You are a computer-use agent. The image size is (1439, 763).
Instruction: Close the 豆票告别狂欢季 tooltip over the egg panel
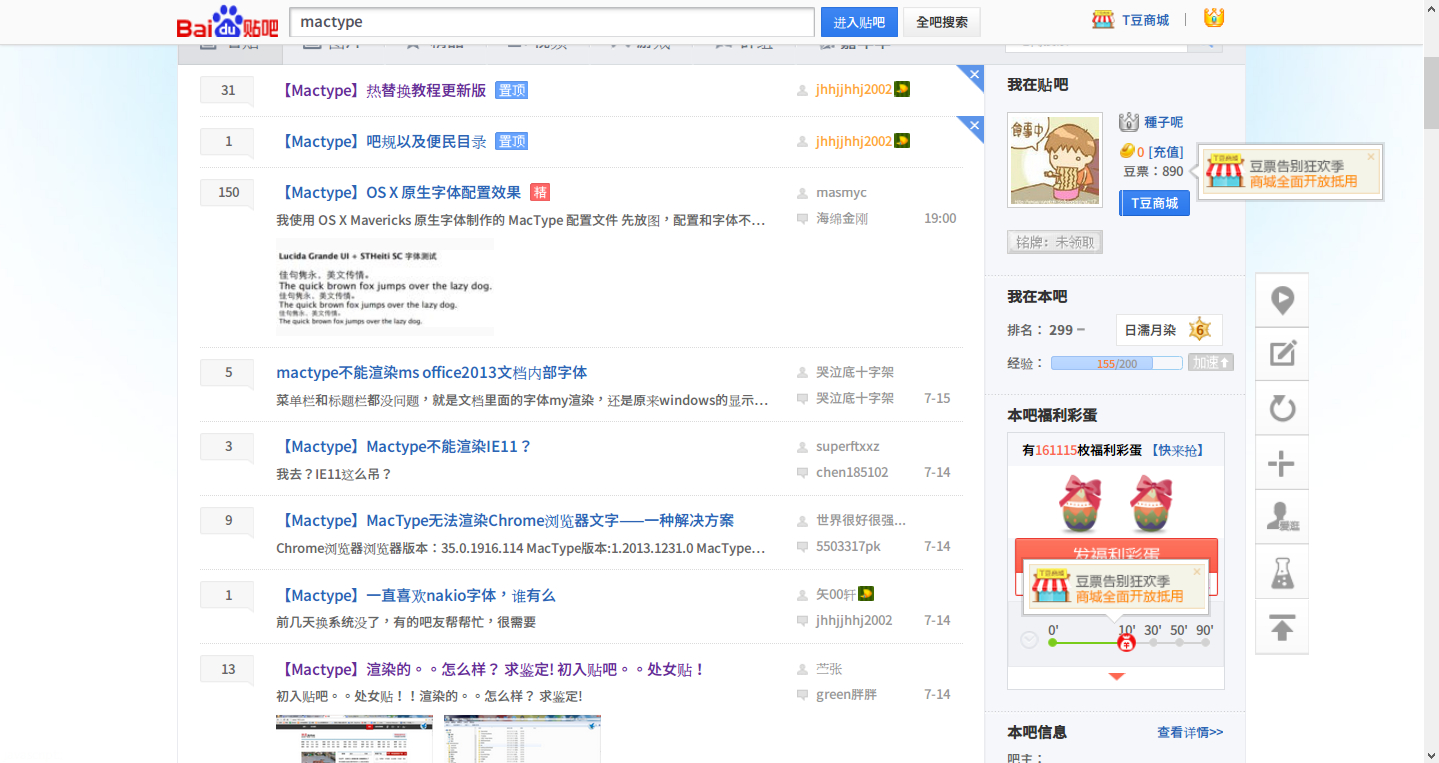(1196, 572)
